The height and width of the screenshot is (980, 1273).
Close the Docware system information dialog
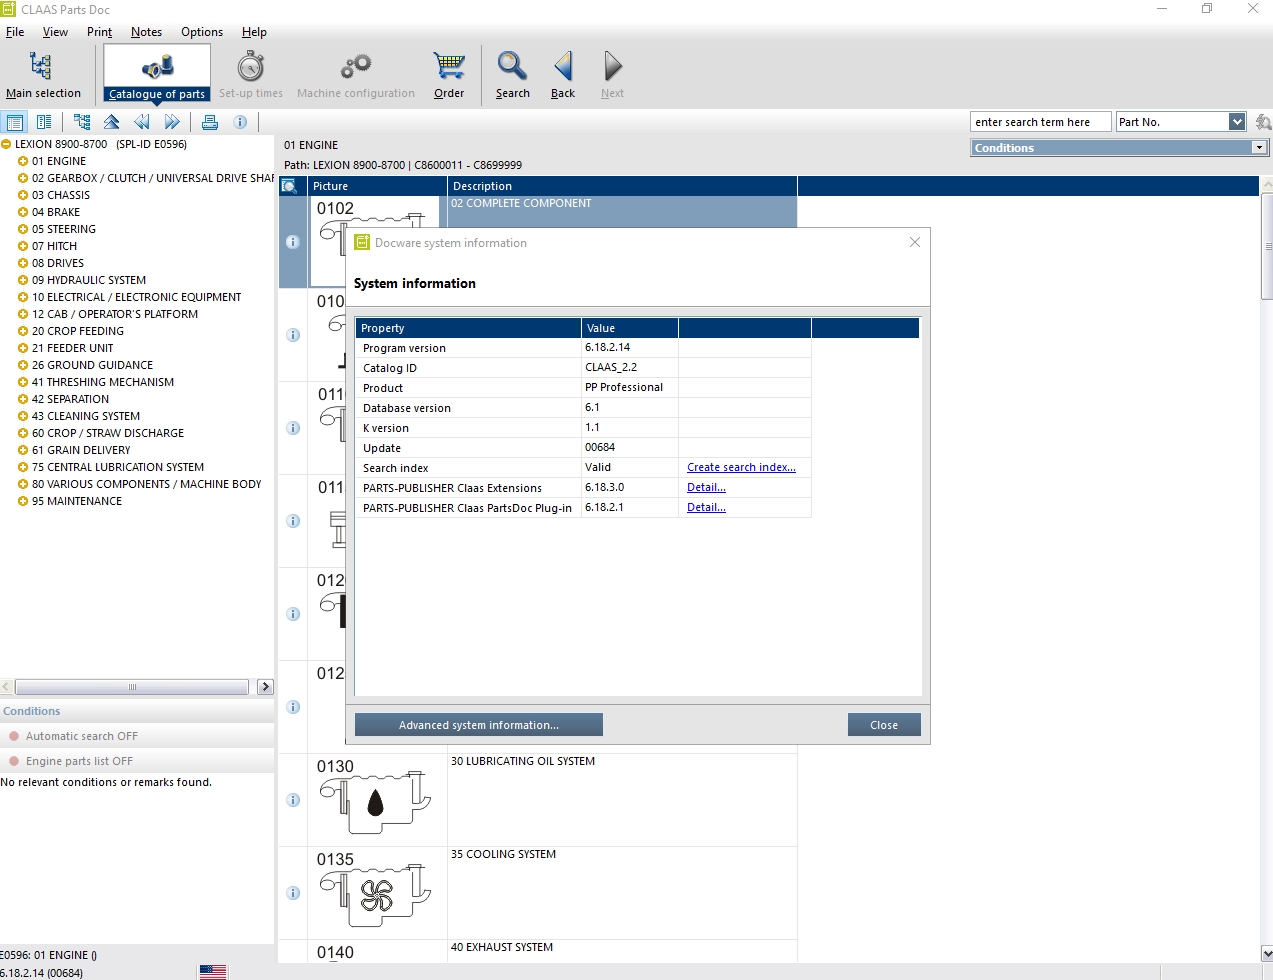pyautogui.click(x=914, y=242)
